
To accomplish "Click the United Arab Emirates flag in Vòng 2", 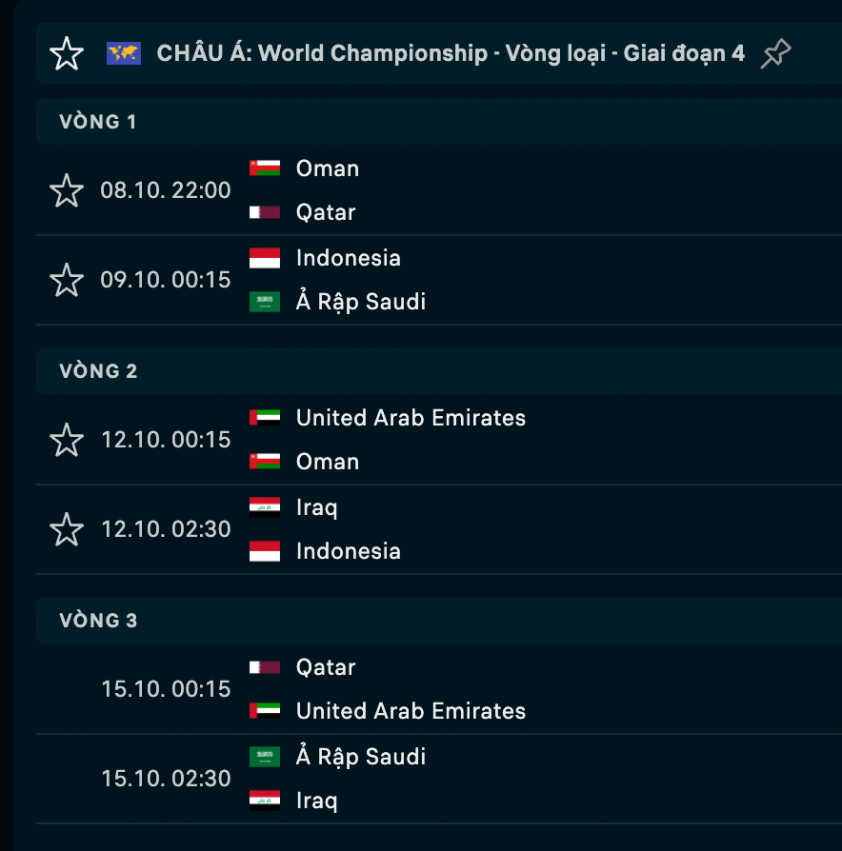I will [x=265, y=418].
